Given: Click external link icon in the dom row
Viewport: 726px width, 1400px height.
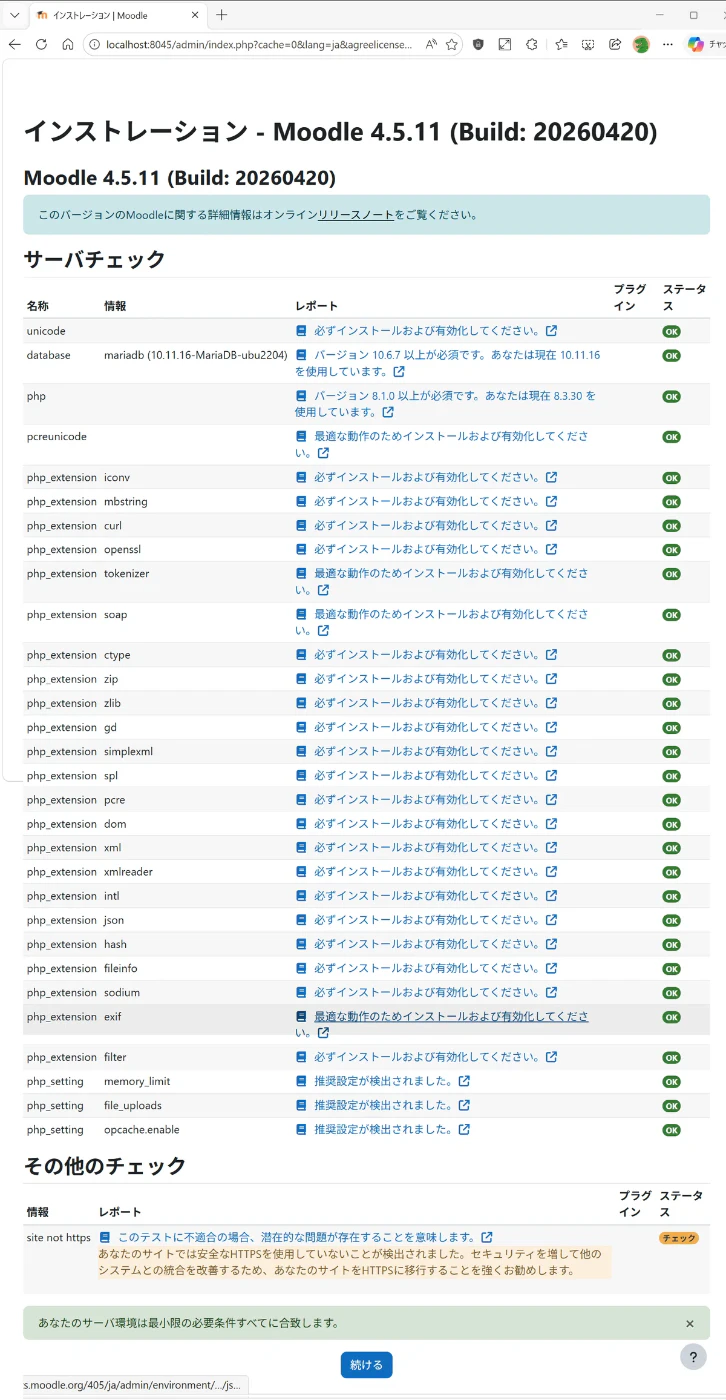Looking at the screenshot, I should [x=552, y=824].
